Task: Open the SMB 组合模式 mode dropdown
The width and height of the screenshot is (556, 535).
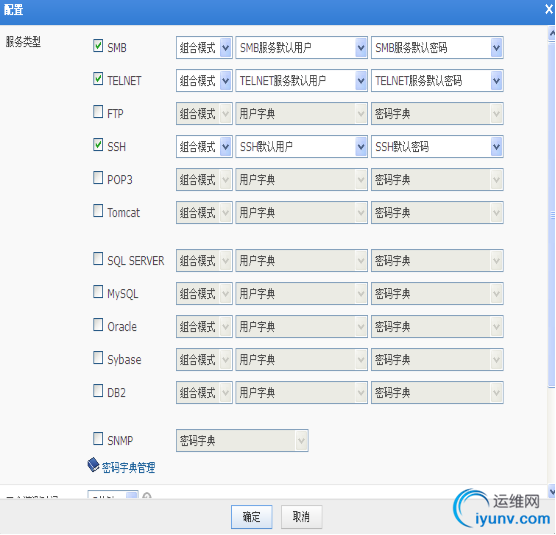Action: click(x=204, y=48)
